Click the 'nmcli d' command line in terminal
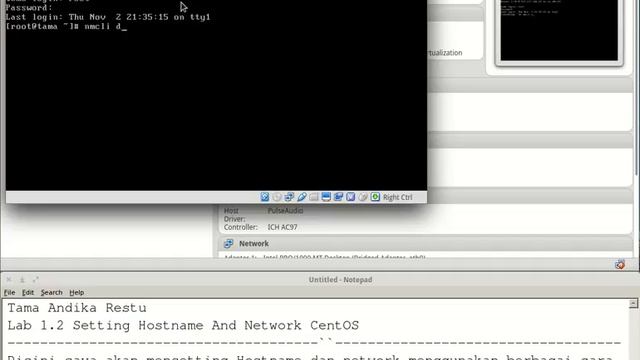Viewport: 640px width, 360px height. [x=66, y=27]
